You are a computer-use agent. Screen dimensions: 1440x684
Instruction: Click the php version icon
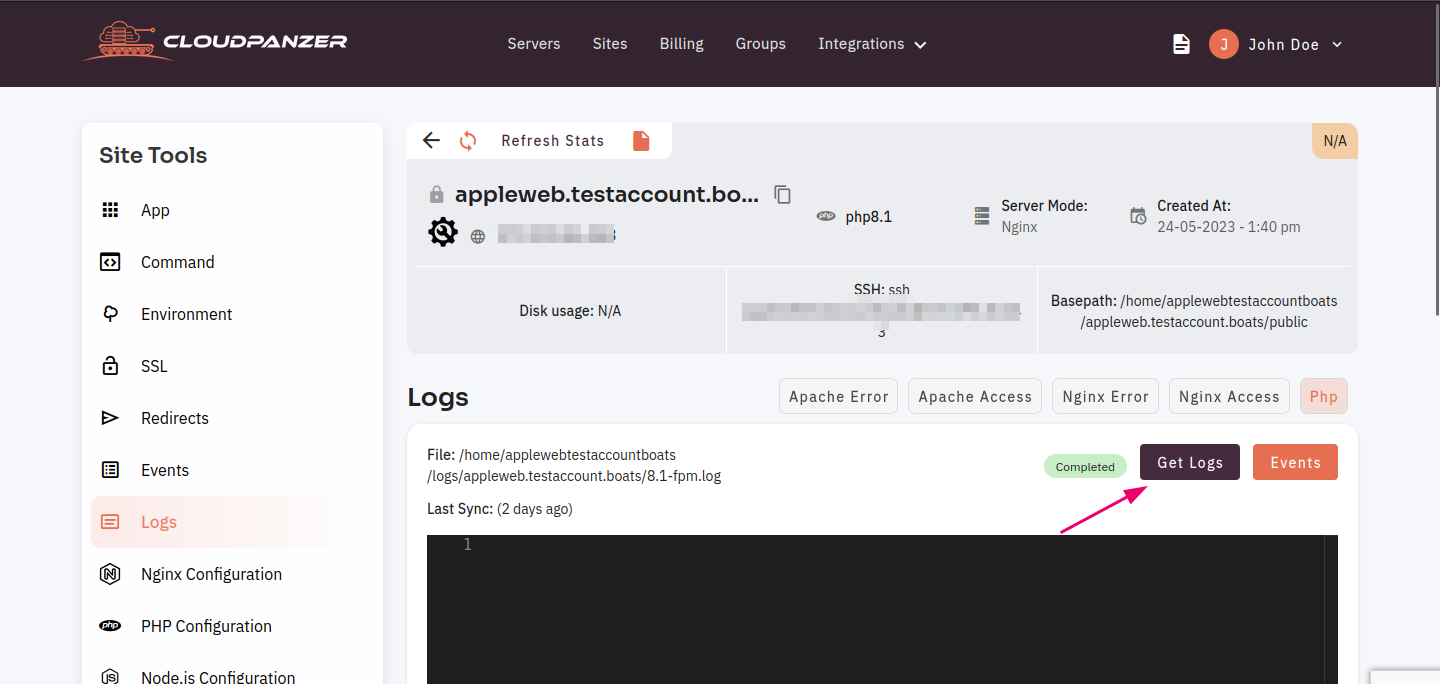point(826,216)
